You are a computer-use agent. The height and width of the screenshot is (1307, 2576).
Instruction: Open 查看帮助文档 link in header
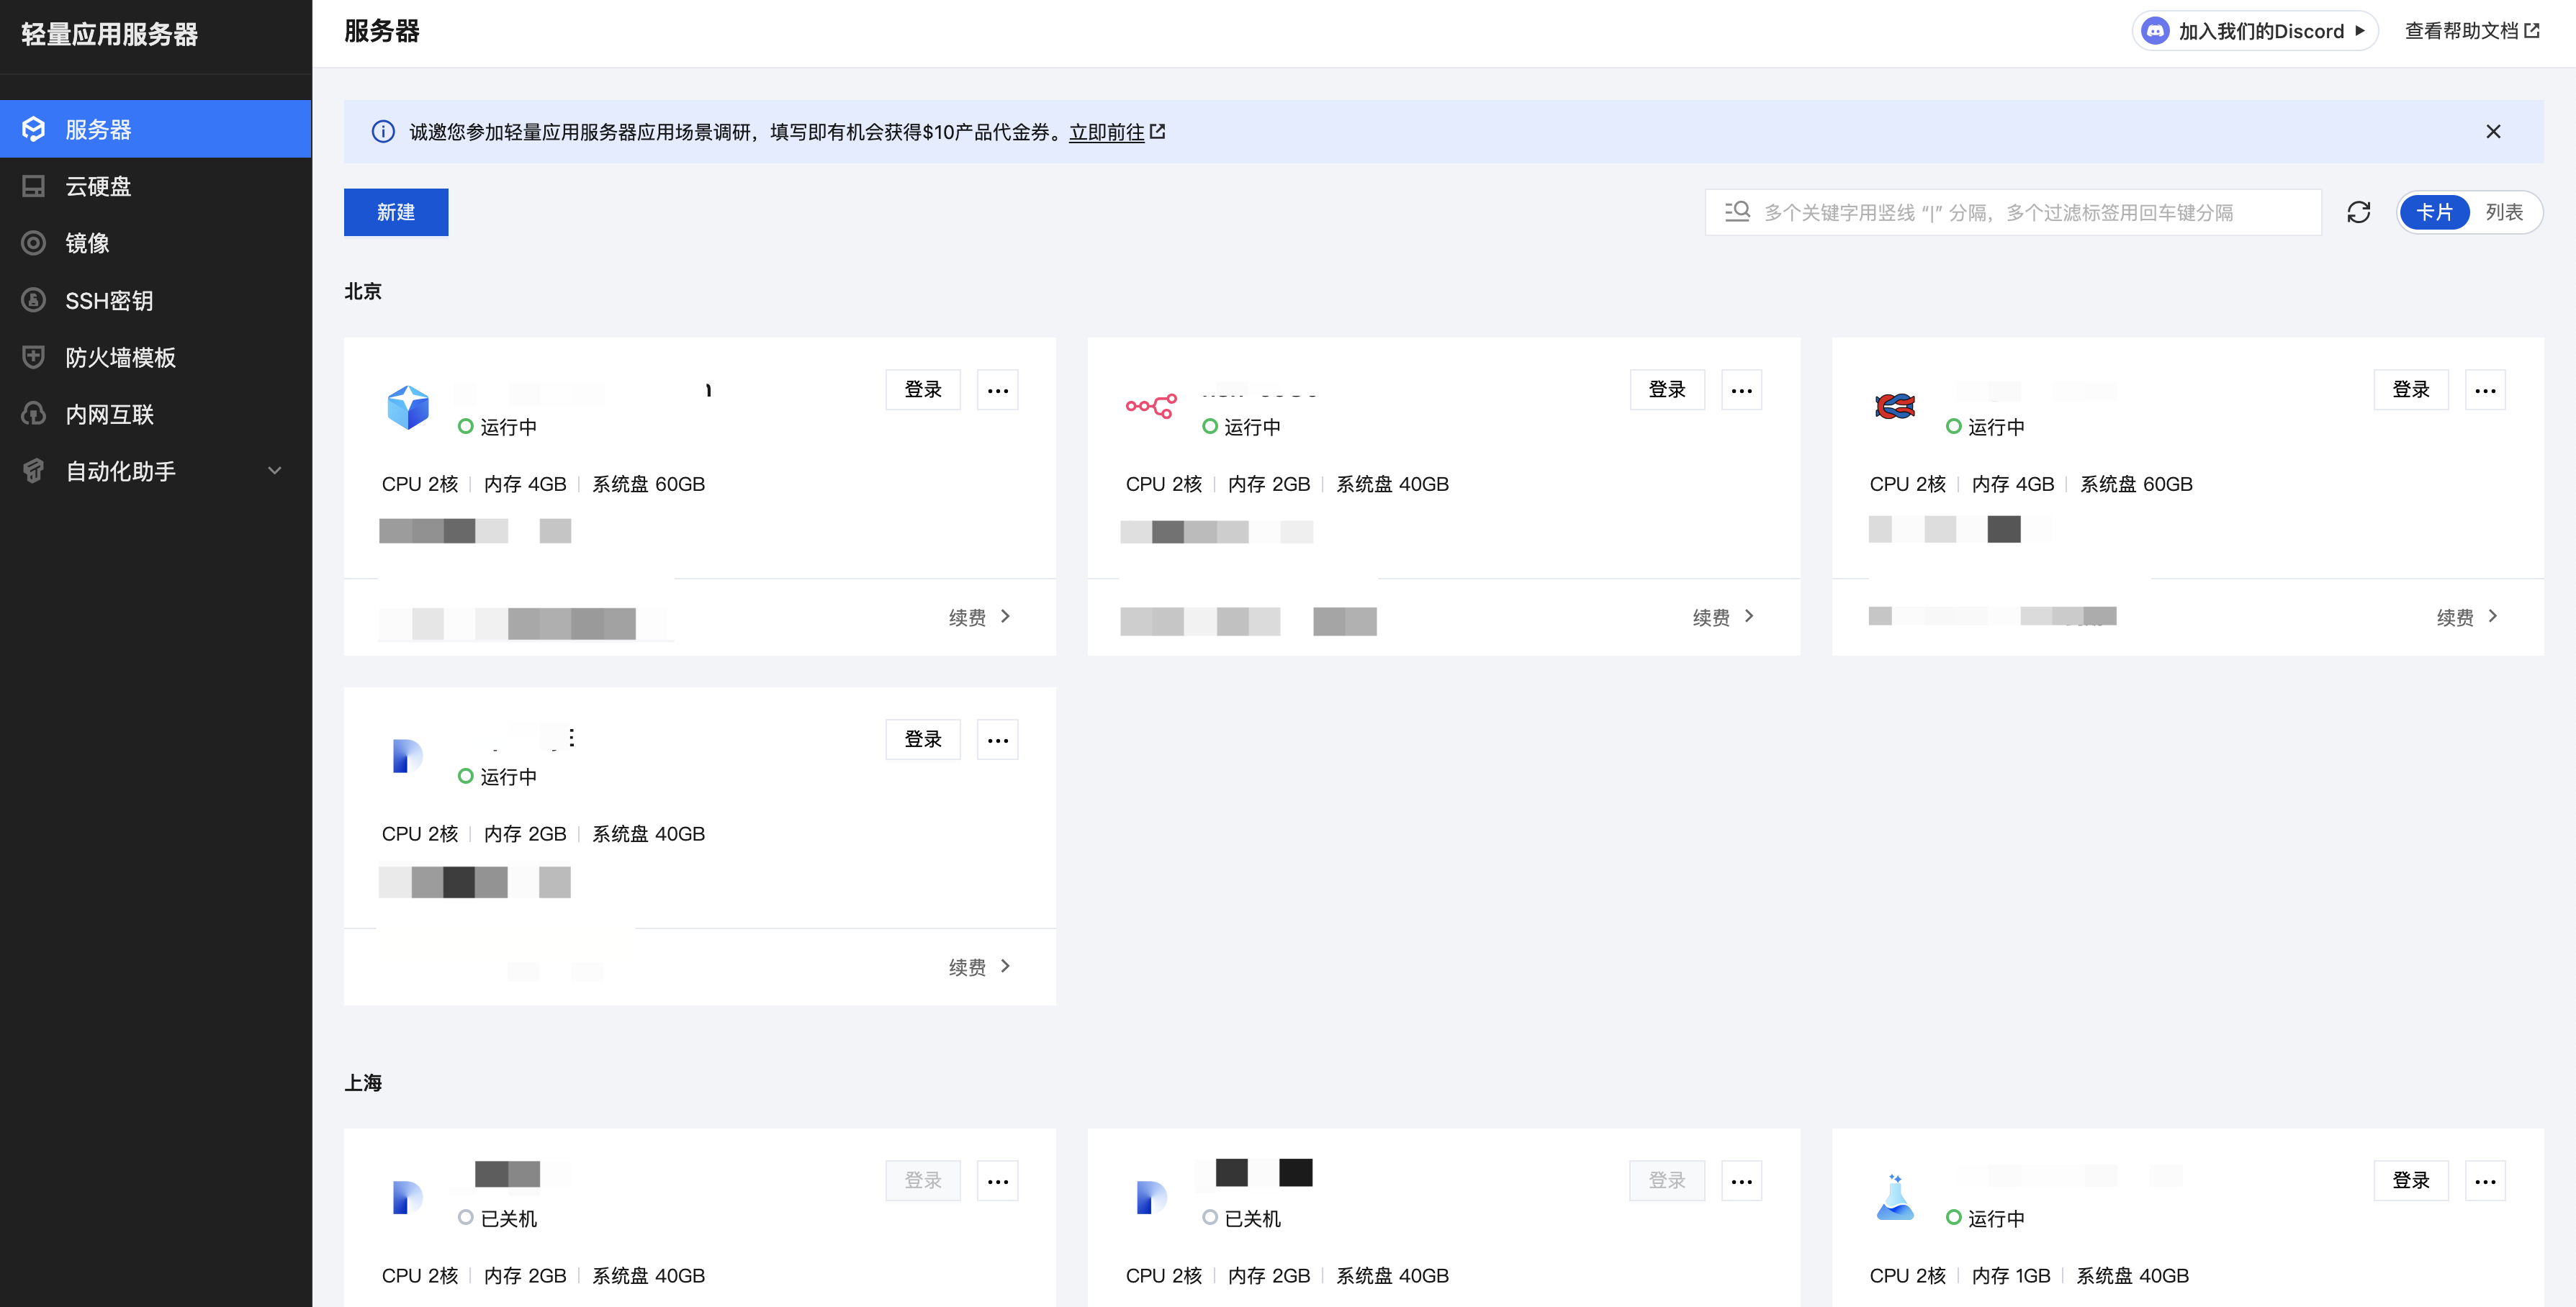(2471, 31)
